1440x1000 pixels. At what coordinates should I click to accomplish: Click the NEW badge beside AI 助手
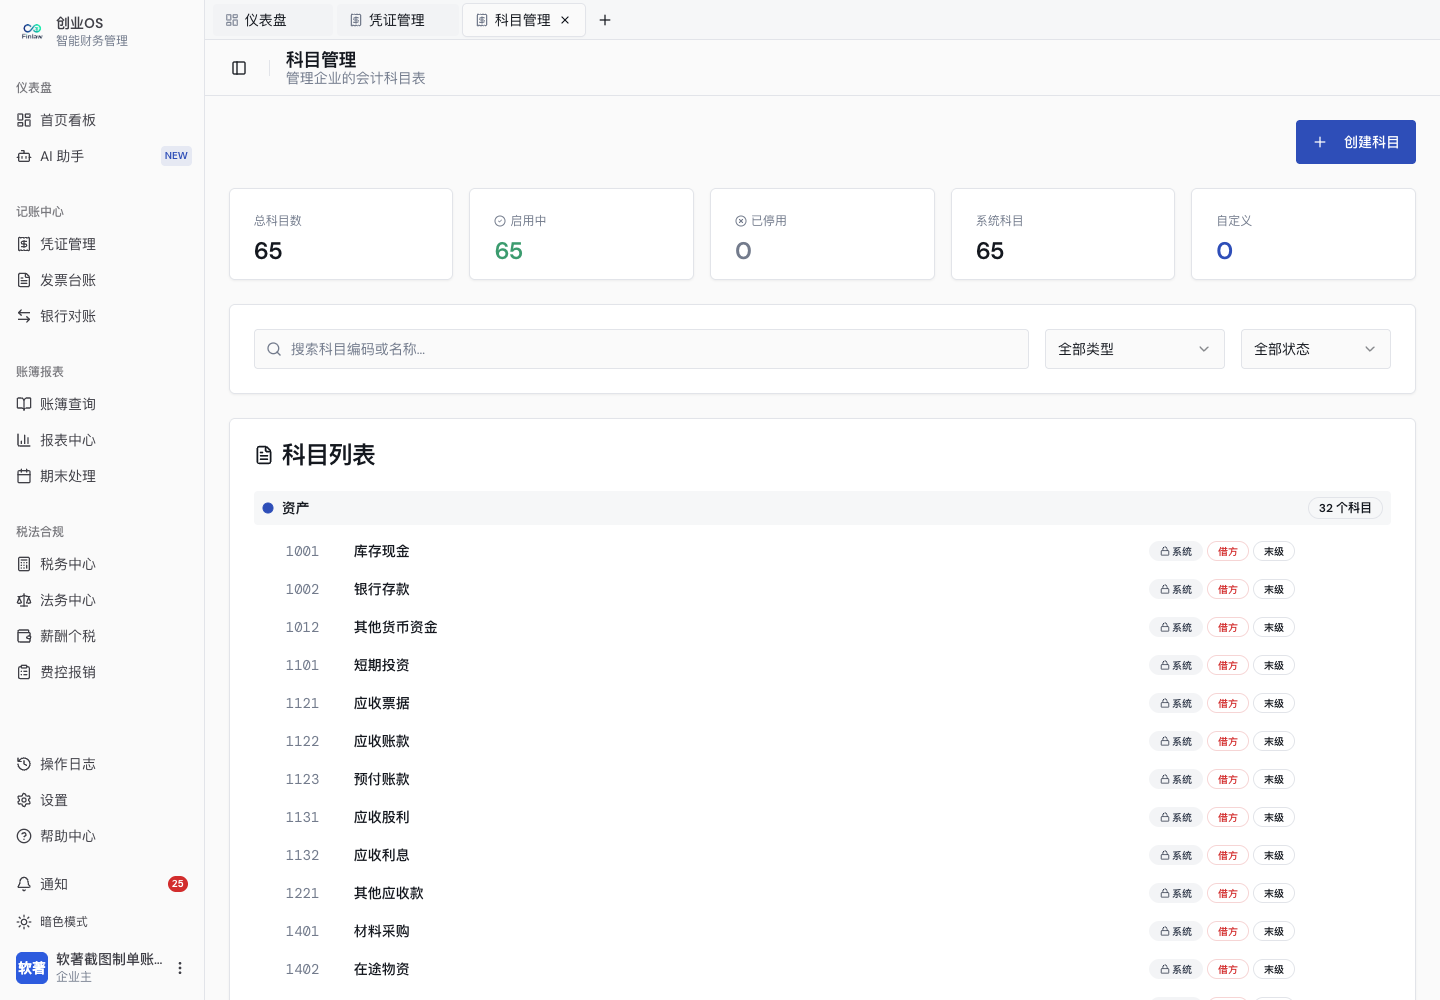(176, 156)
